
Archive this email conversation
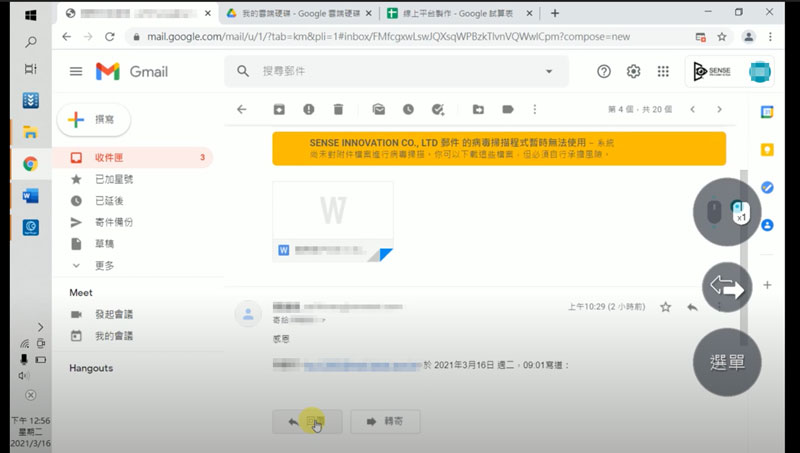(279, 109)
